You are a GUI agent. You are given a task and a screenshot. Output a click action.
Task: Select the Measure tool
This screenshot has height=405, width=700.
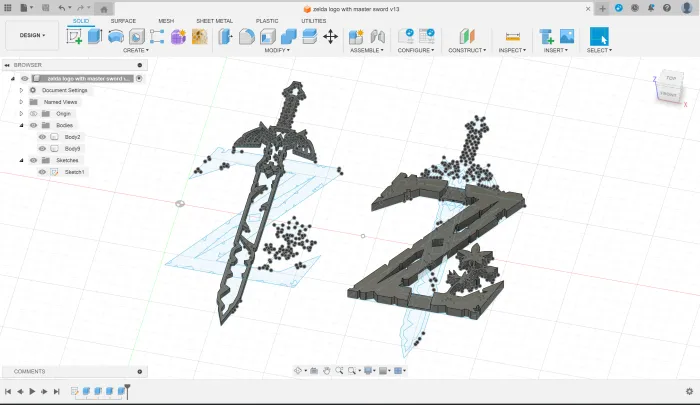pos(512,37)
